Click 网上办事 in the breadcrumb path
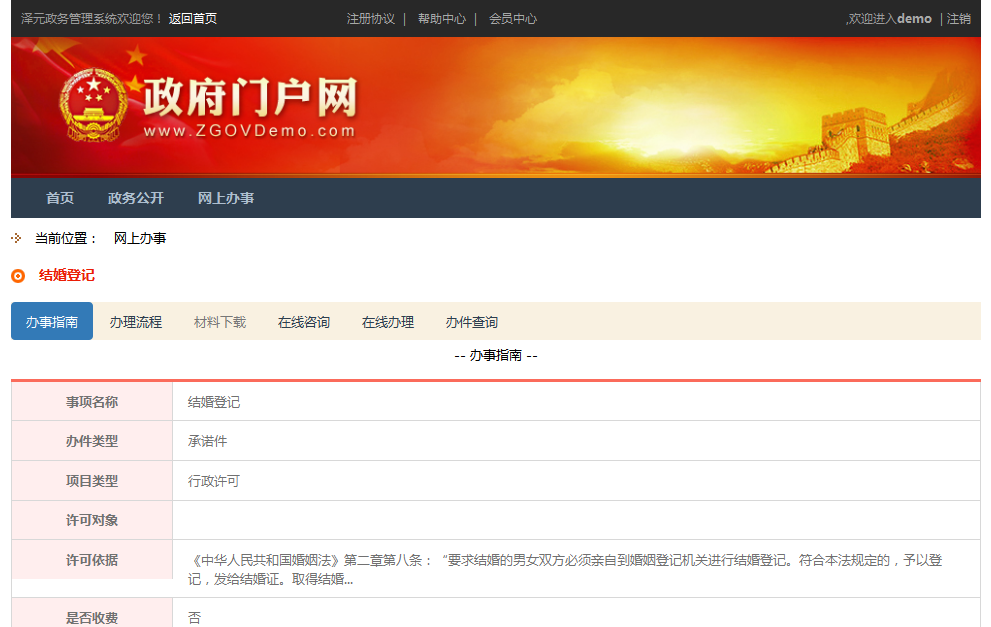This screenshot has width=991, height=627. (x=140, y=238)
